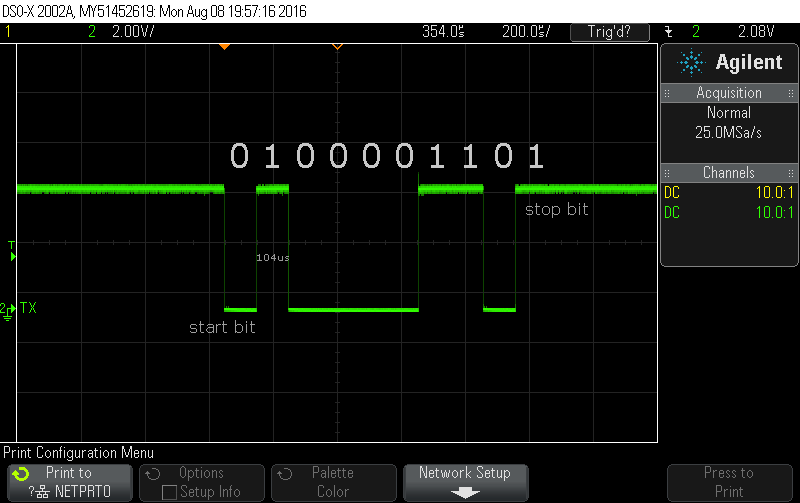The image size is (800, 503).
Task: Click the 104us bit width annotation
Action: (272, 258)
